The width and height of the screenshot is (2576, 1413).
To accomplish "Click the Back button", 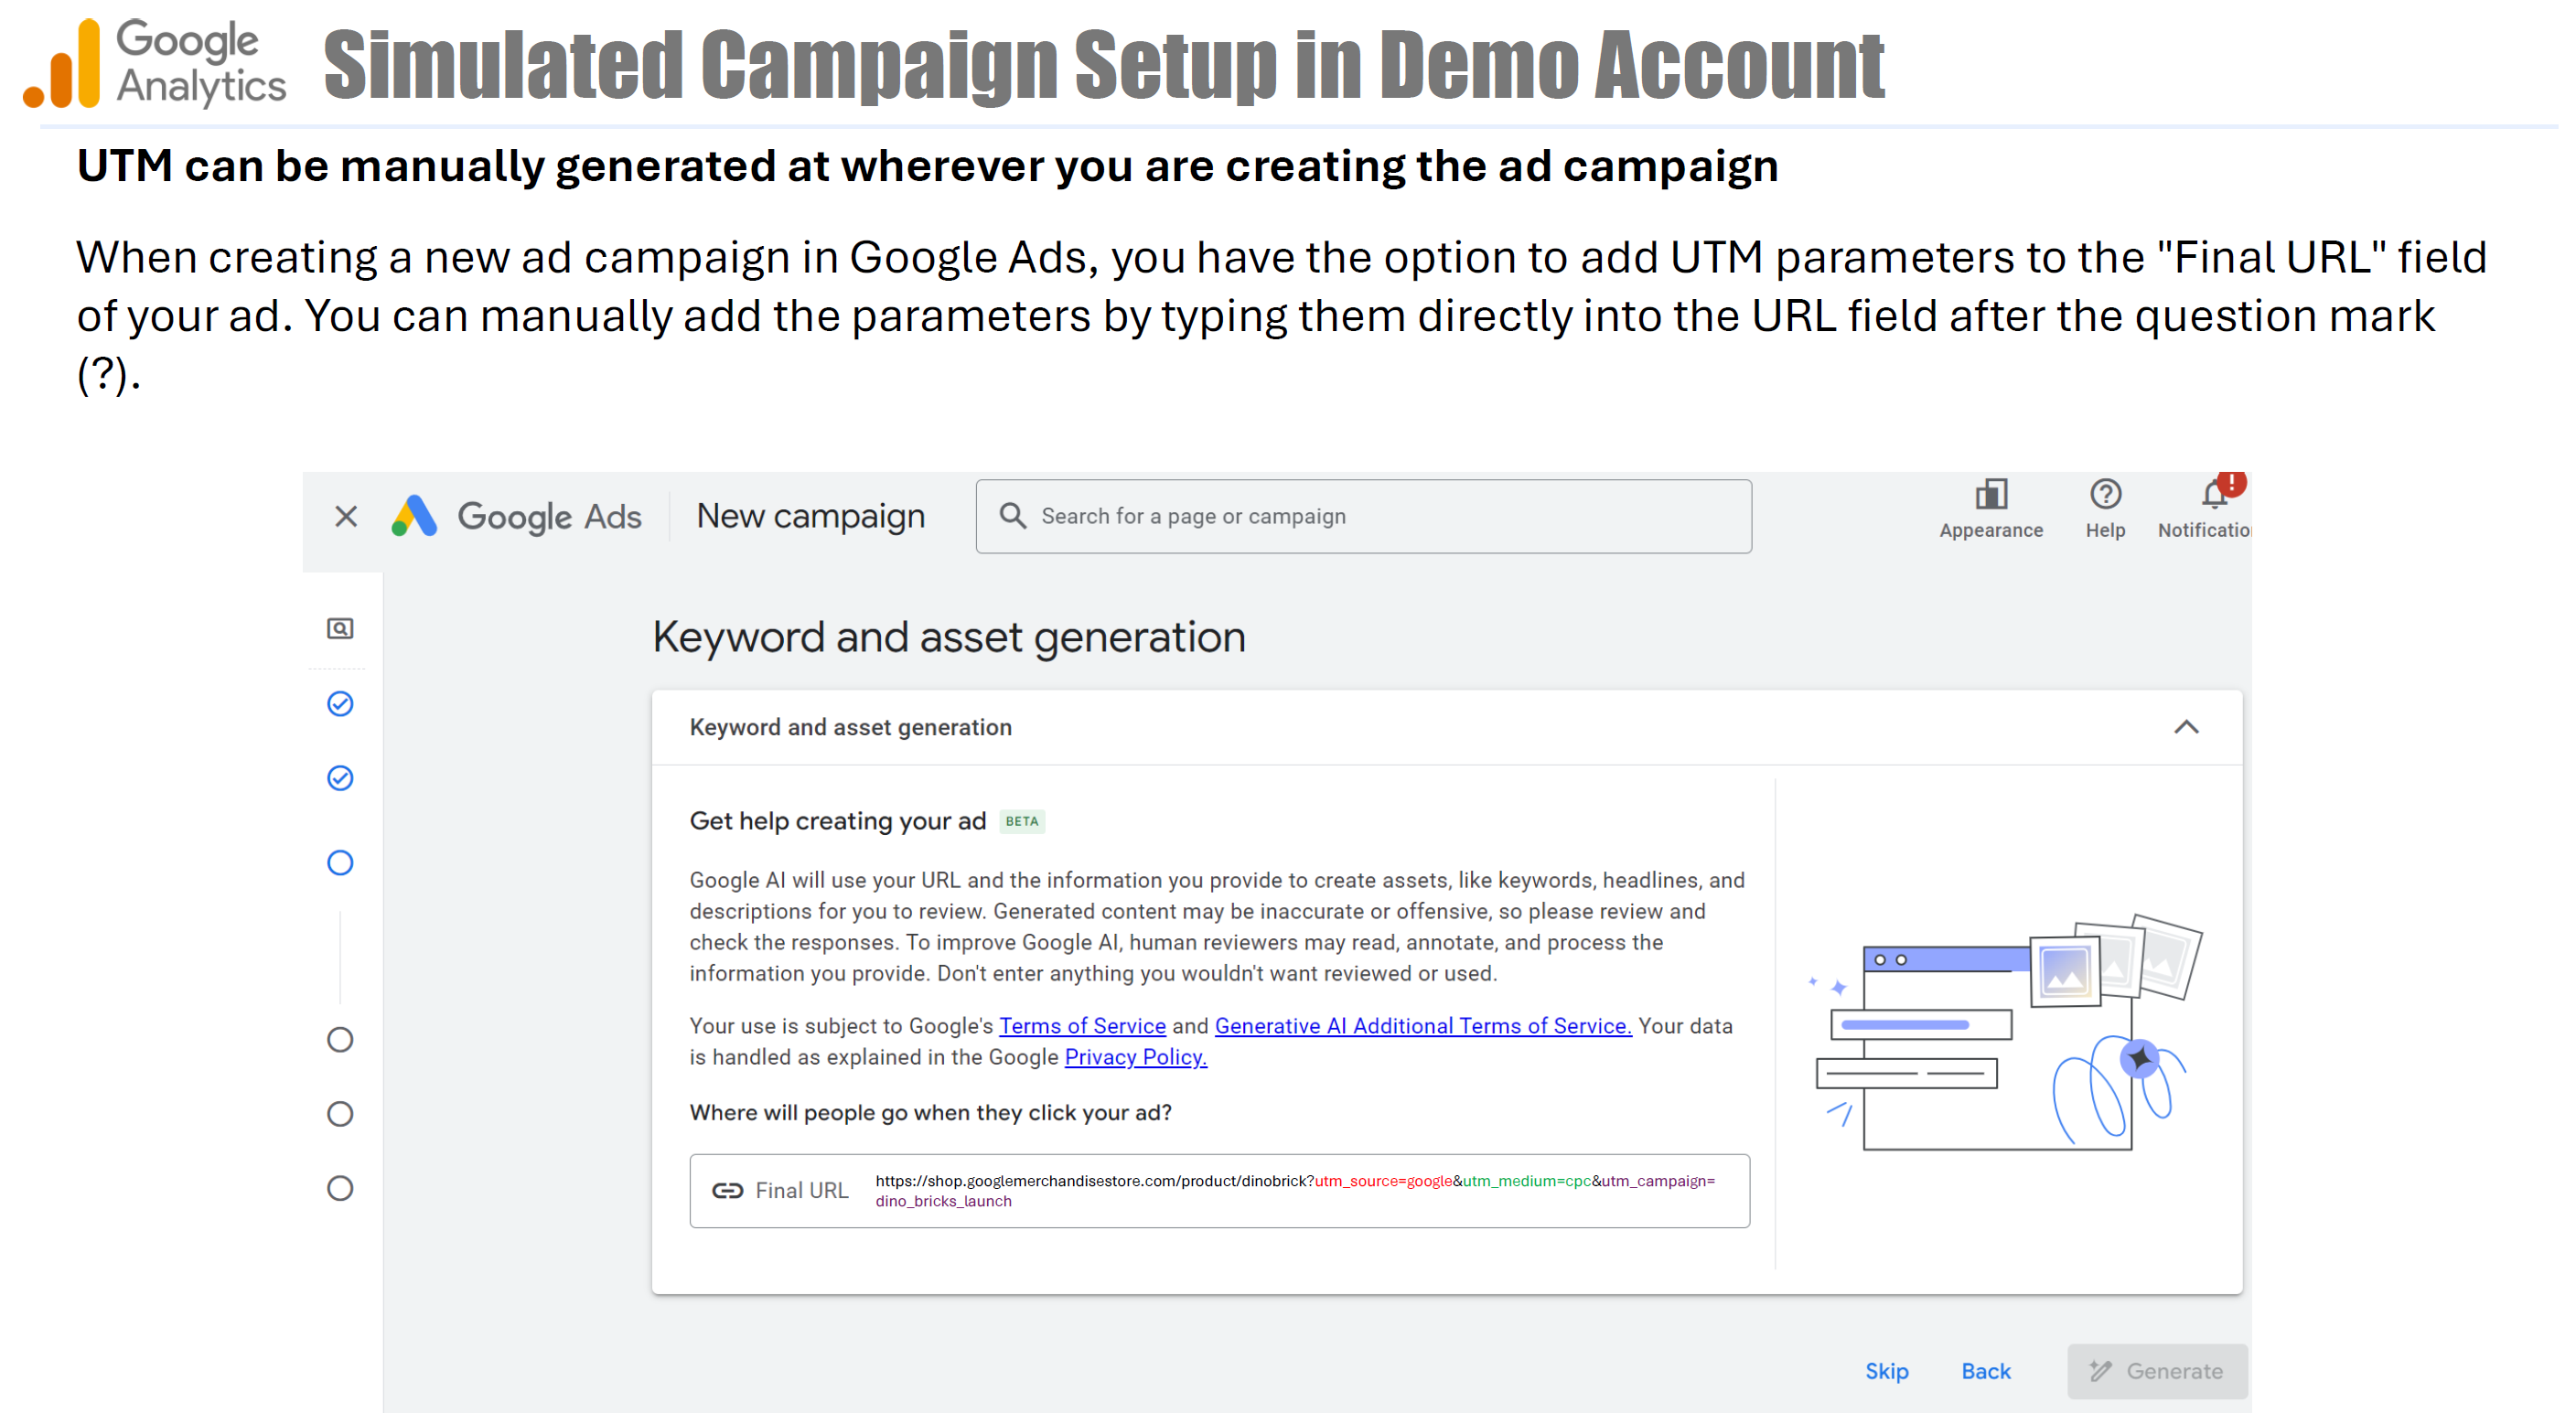I will (1985, 1371).
